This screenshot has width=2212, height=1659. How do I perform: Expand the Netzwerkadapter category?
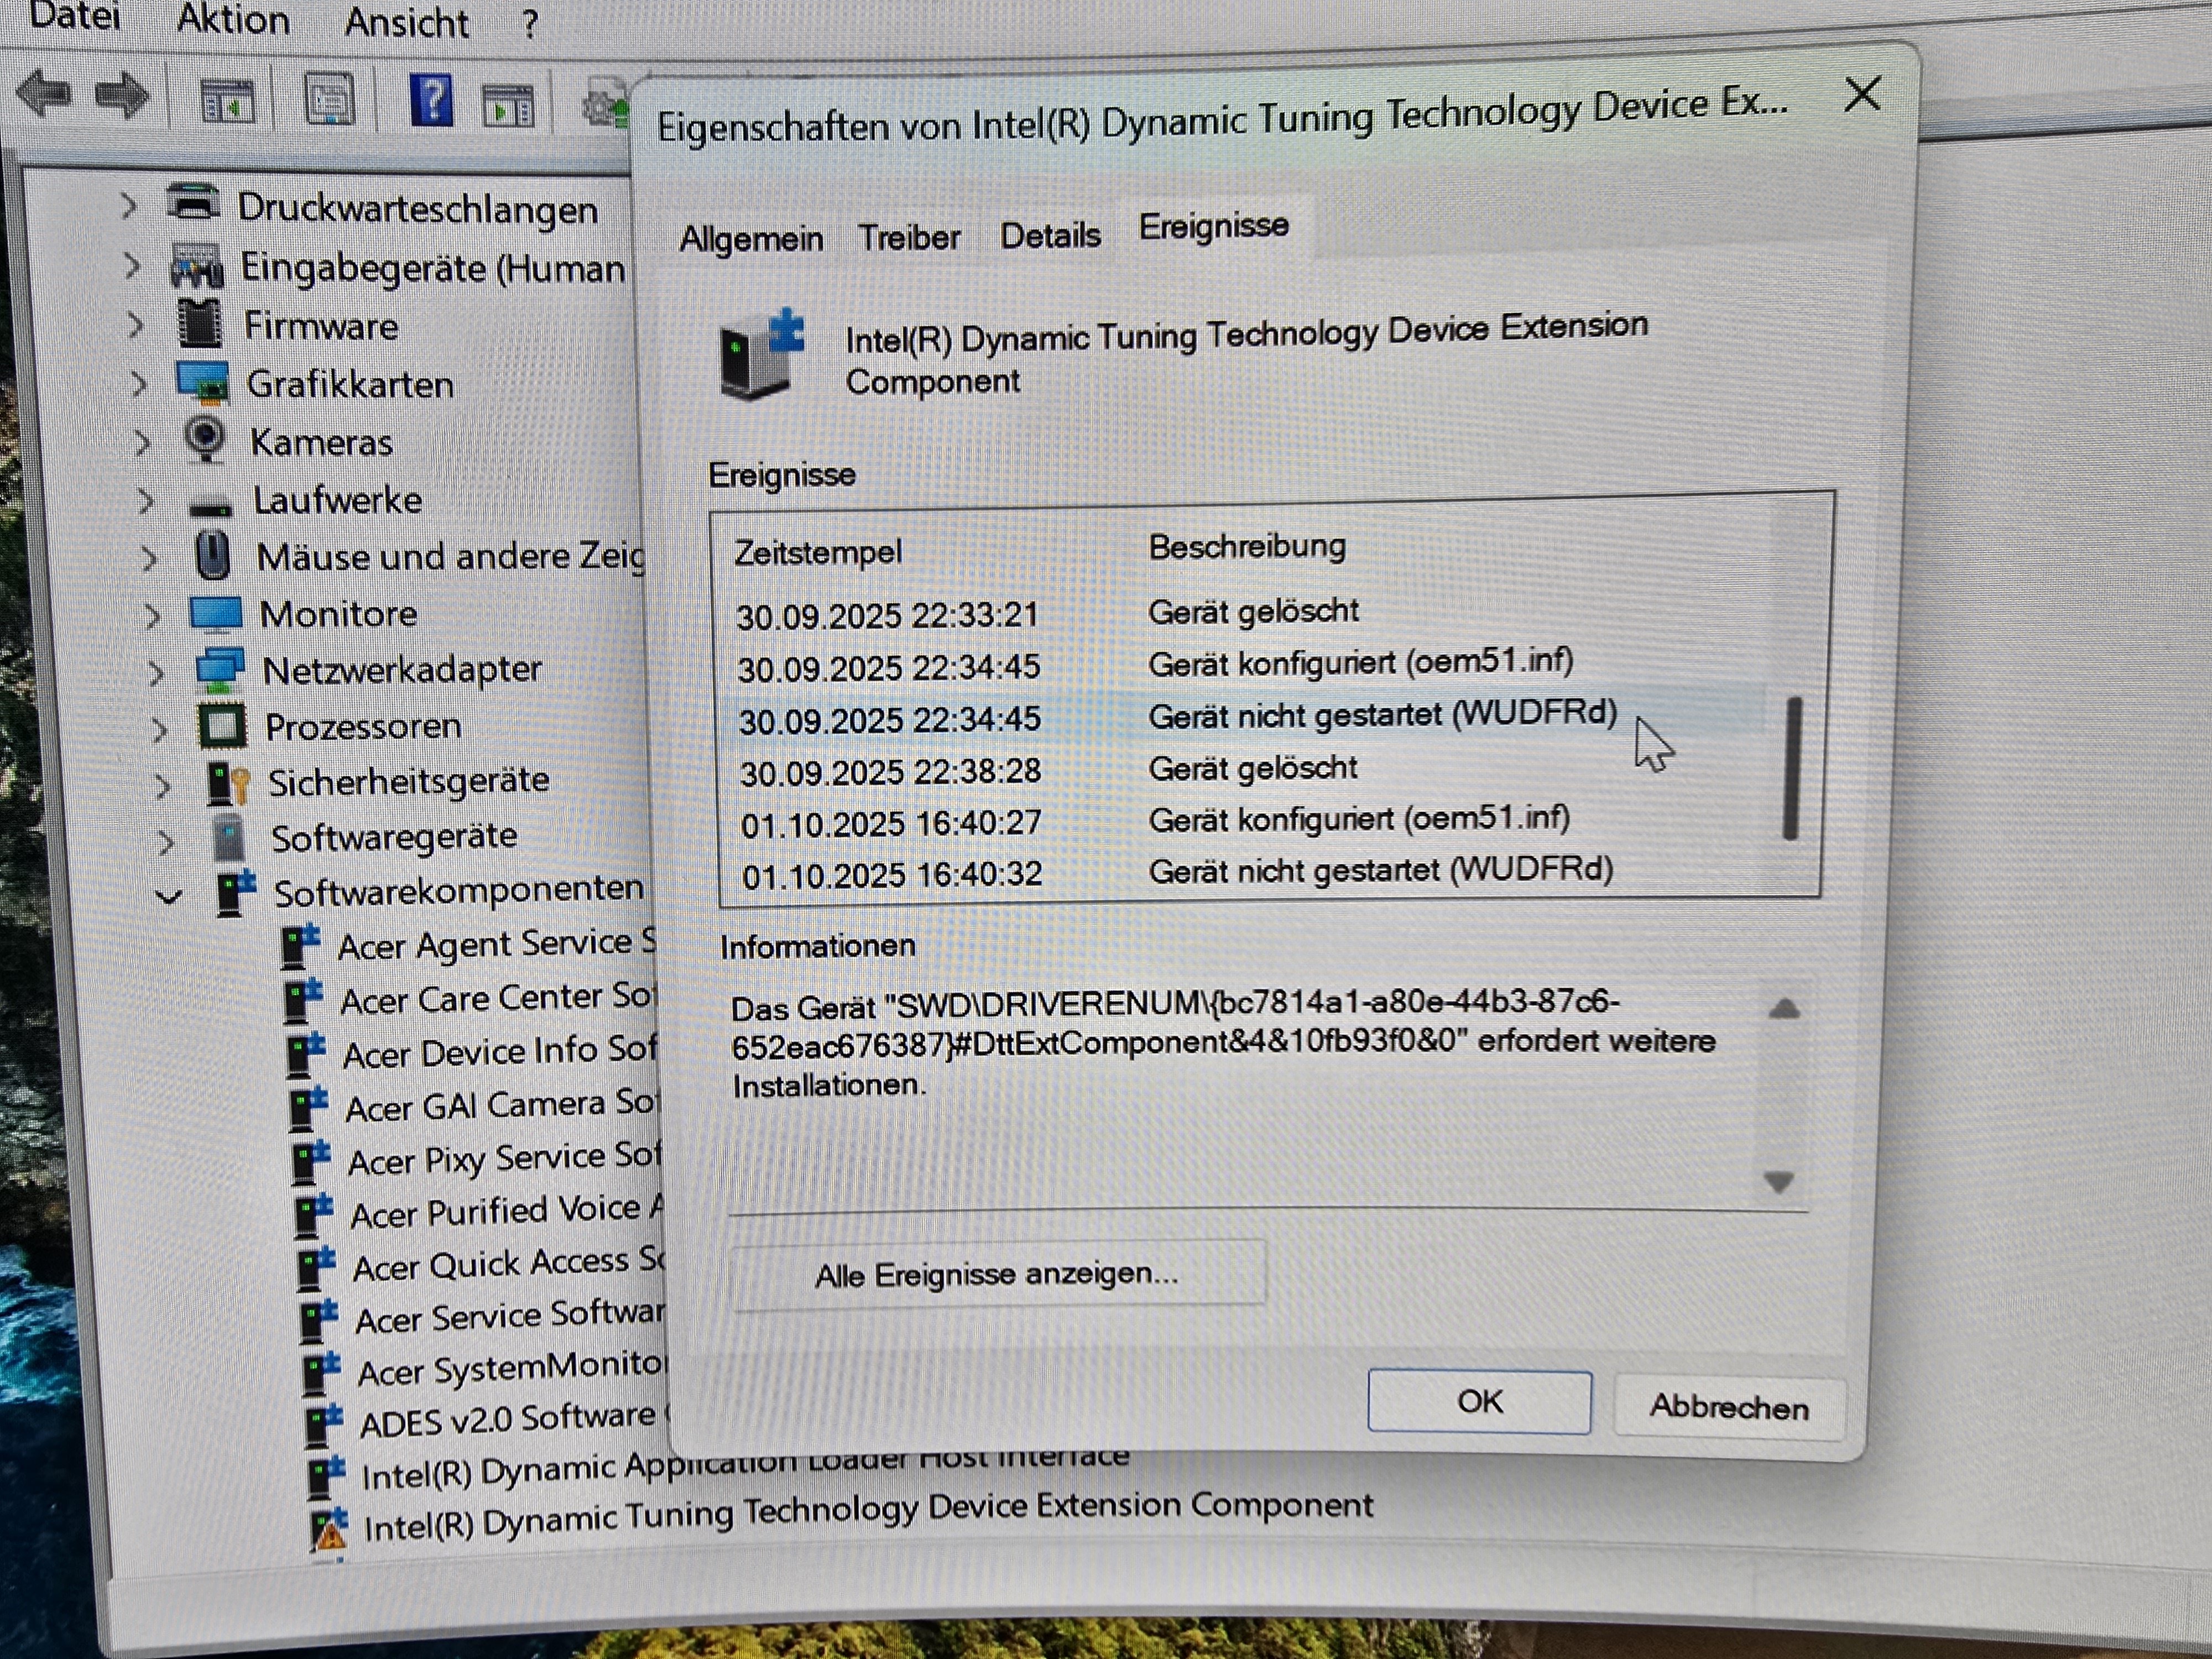click(156, 672)
